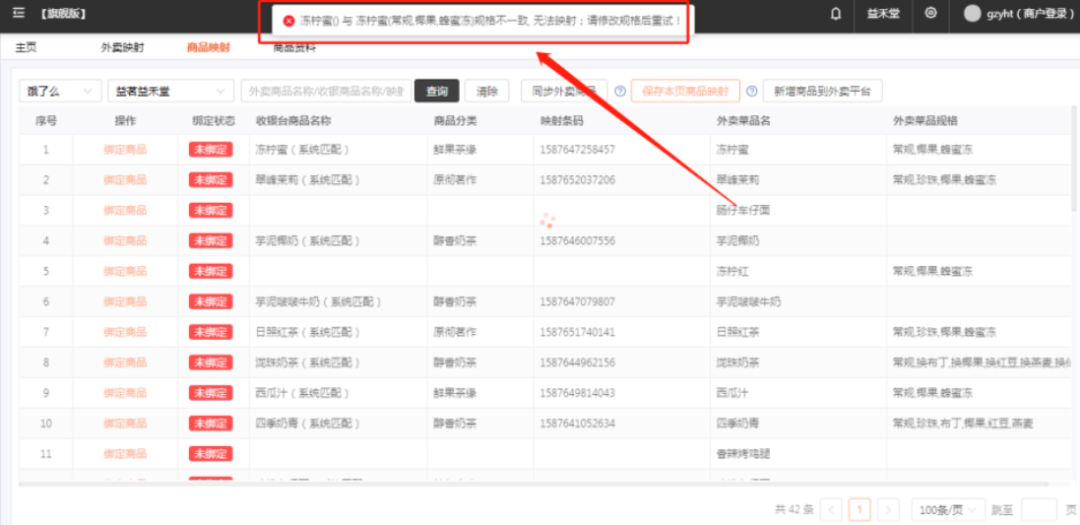This screenshot has width=1080, height=525.
Task: Click 绑定商品 for row 2 翠峰茉莉
Action: [x=125, y=180]
